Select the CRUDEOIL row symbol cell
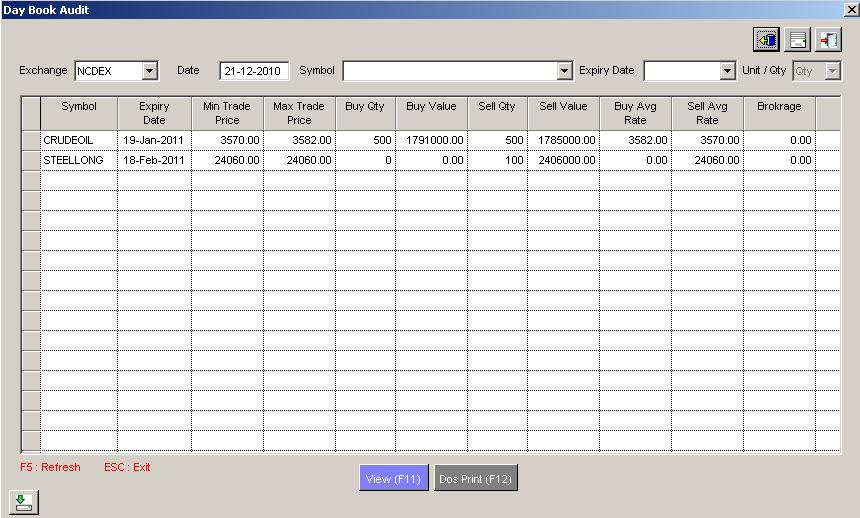Viewport: 860px width, 518px height. coord(79,140)
